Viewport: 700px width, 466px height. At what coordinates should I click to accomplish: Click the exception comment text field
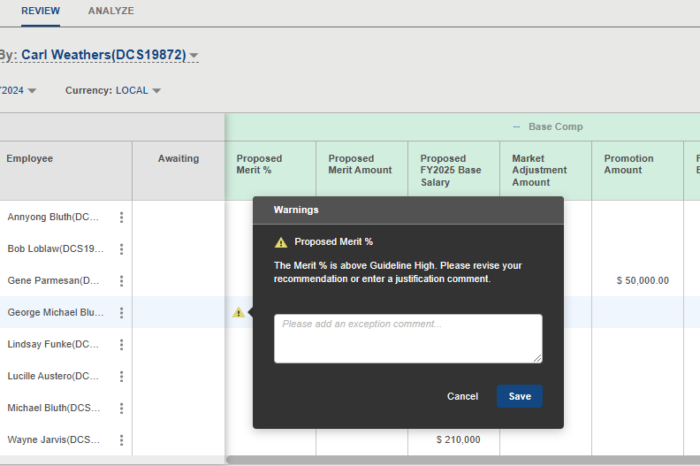click(x=408, y=338)
